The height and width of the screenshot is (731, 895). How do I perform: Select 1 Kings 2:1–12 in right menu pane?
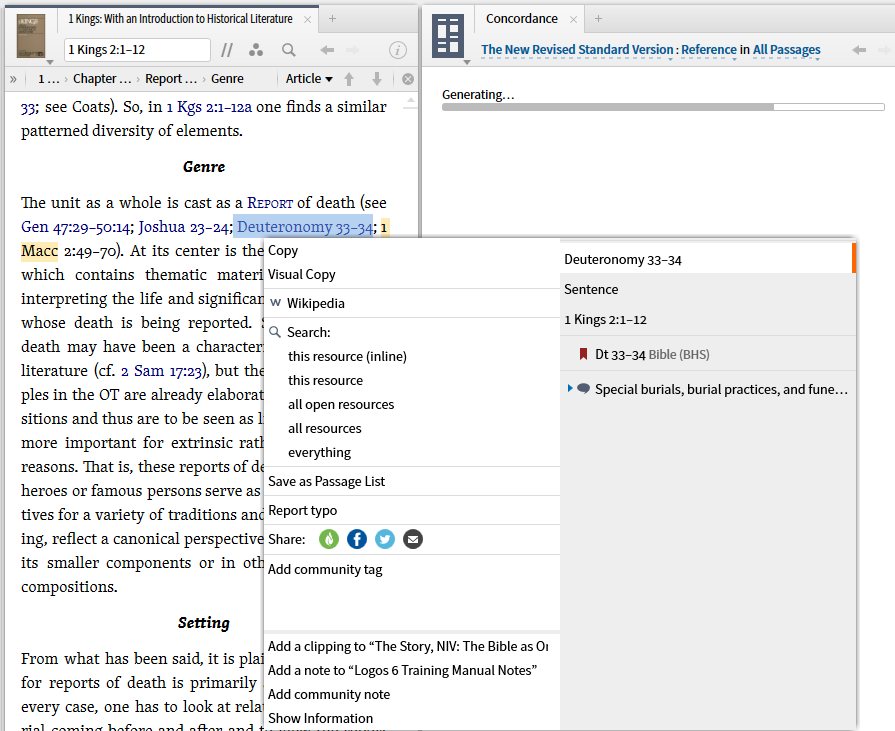[x=708, y=320]
